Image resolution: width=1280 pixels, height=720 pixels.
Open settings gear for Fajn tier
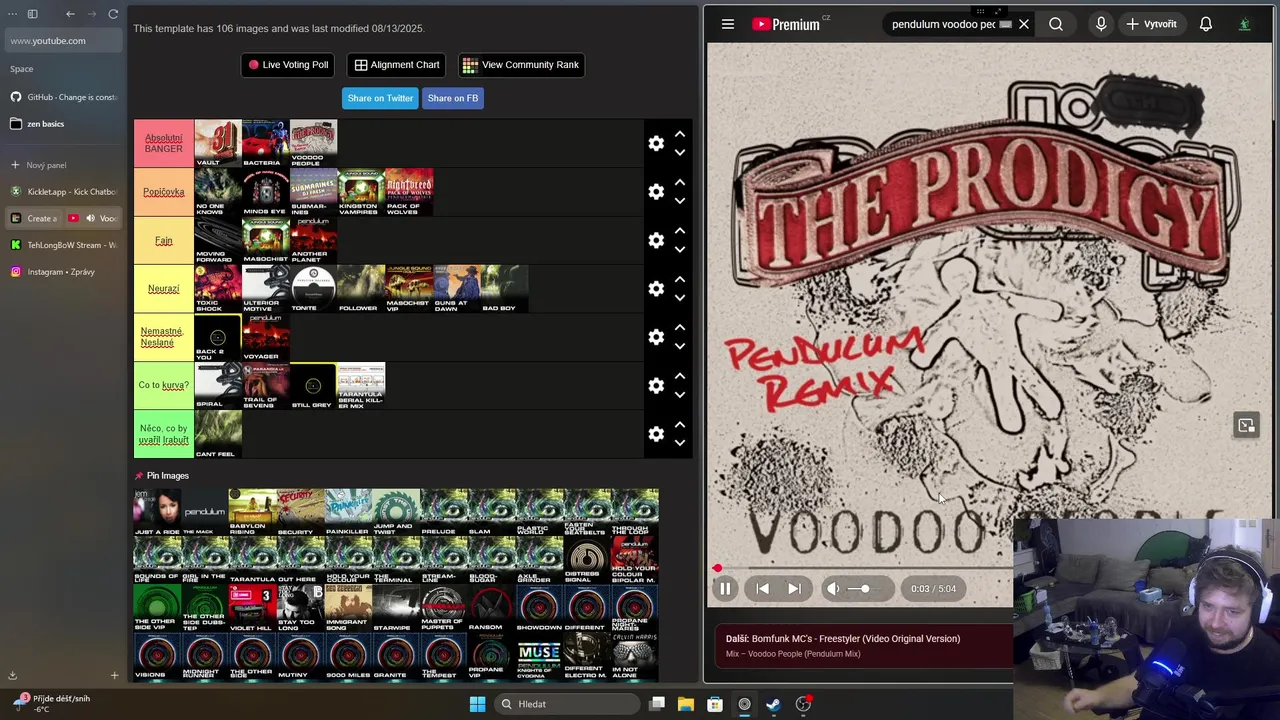tap(656, 240)
